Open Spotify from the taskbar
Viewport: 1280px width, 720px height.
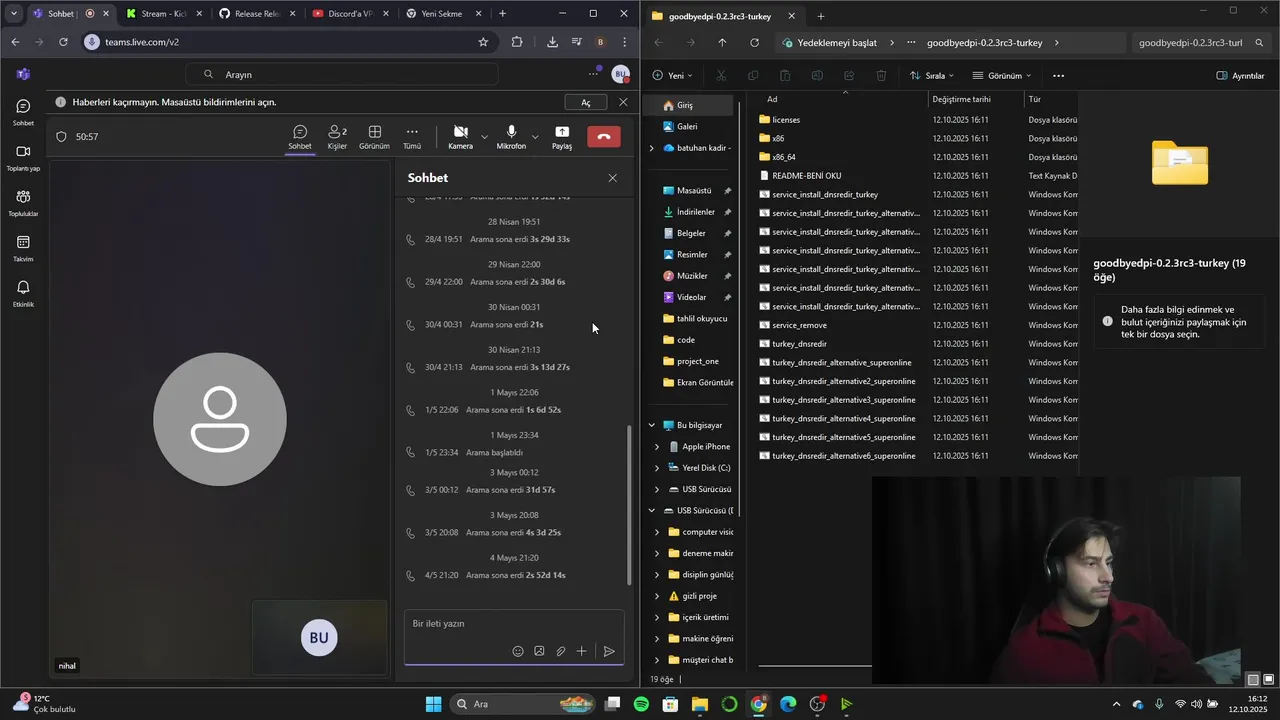pyautogui.click(x=641, y=704)
